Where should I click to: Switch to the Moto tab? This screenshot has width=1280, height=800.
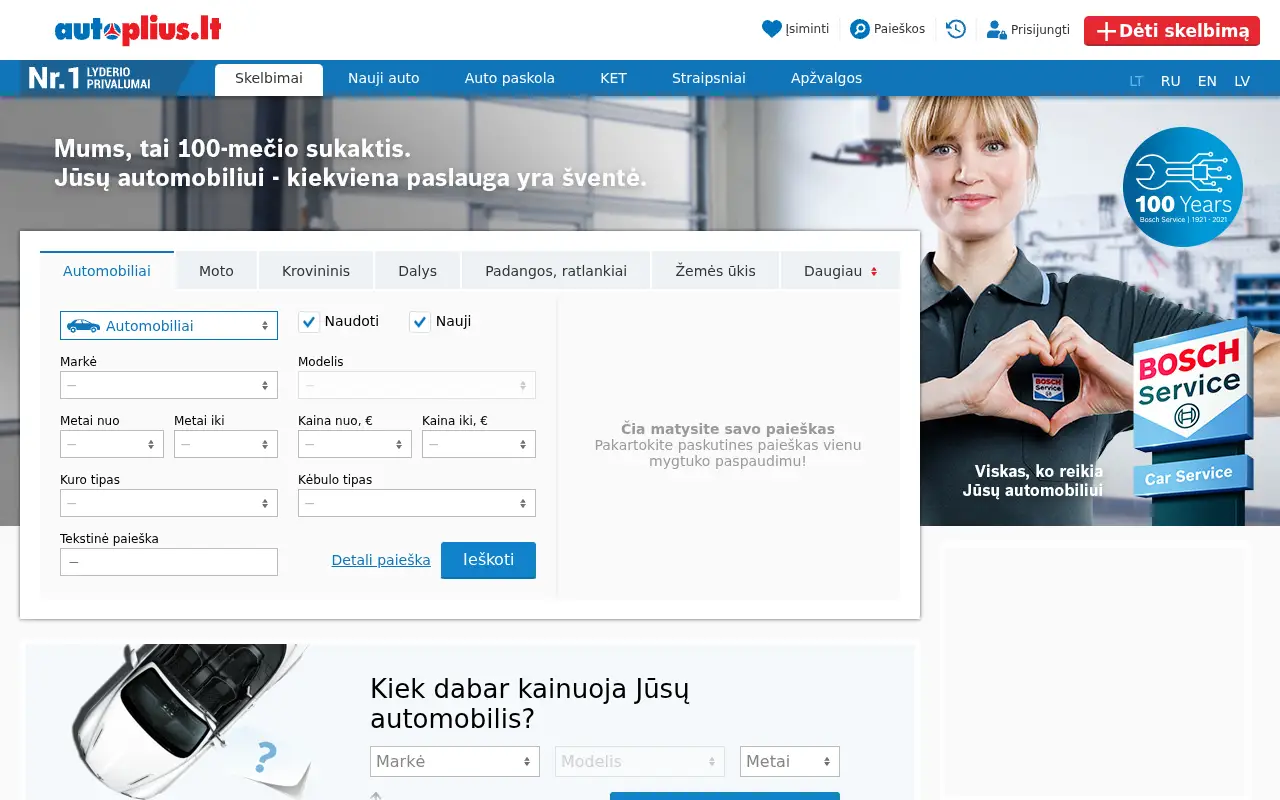click(216, 271)
